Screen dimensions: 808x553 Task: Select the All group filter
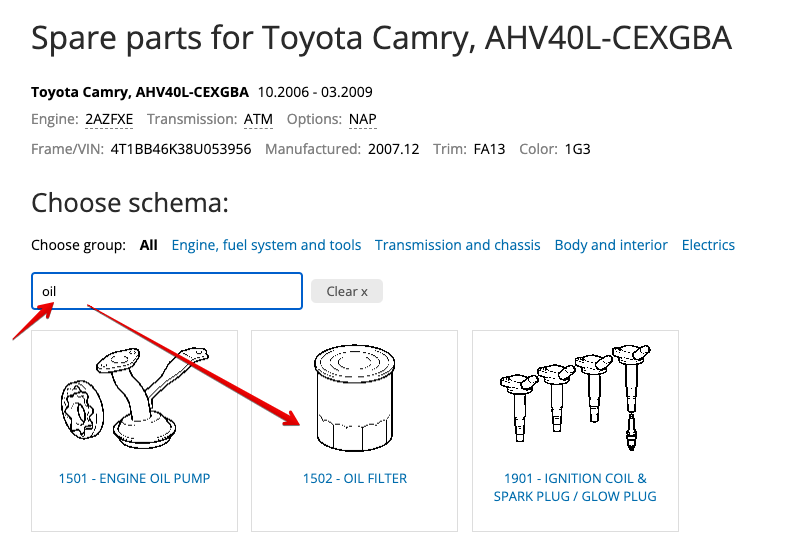coord(149,245)
